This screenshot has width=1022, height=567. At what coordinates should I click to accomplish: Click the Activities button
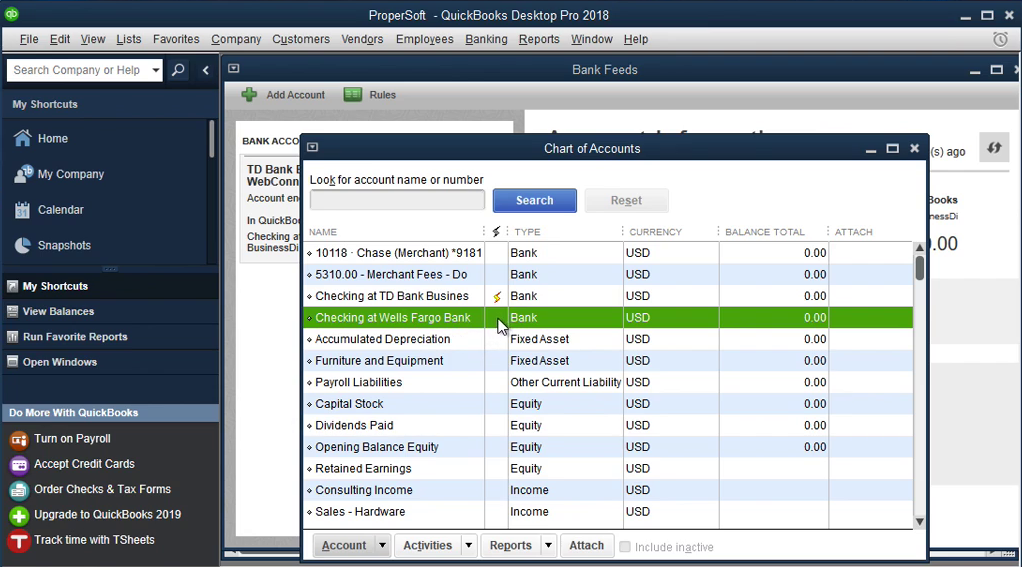coord(428,545)
